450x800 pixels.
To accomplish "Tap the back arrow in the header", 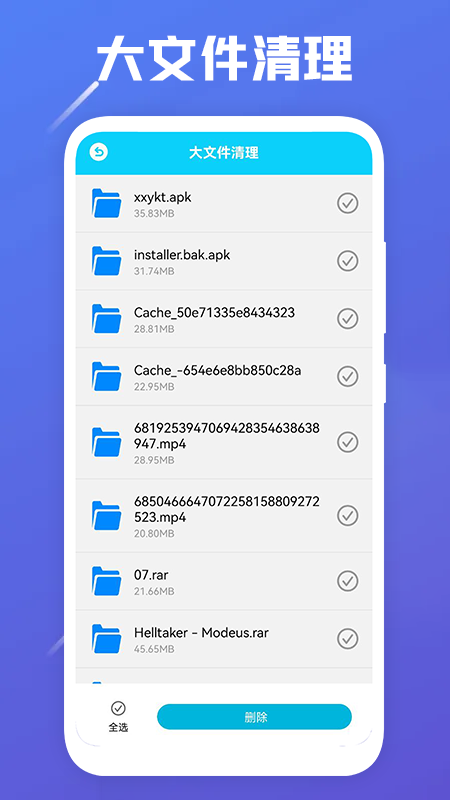I will pyautogui.click(x=98, y=152).
